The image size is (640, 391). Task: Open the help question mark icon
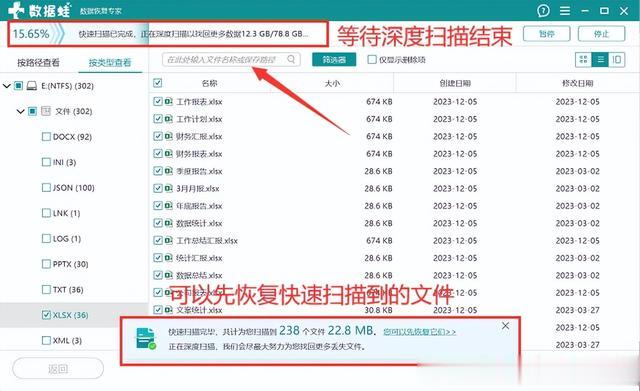point(543,11)
